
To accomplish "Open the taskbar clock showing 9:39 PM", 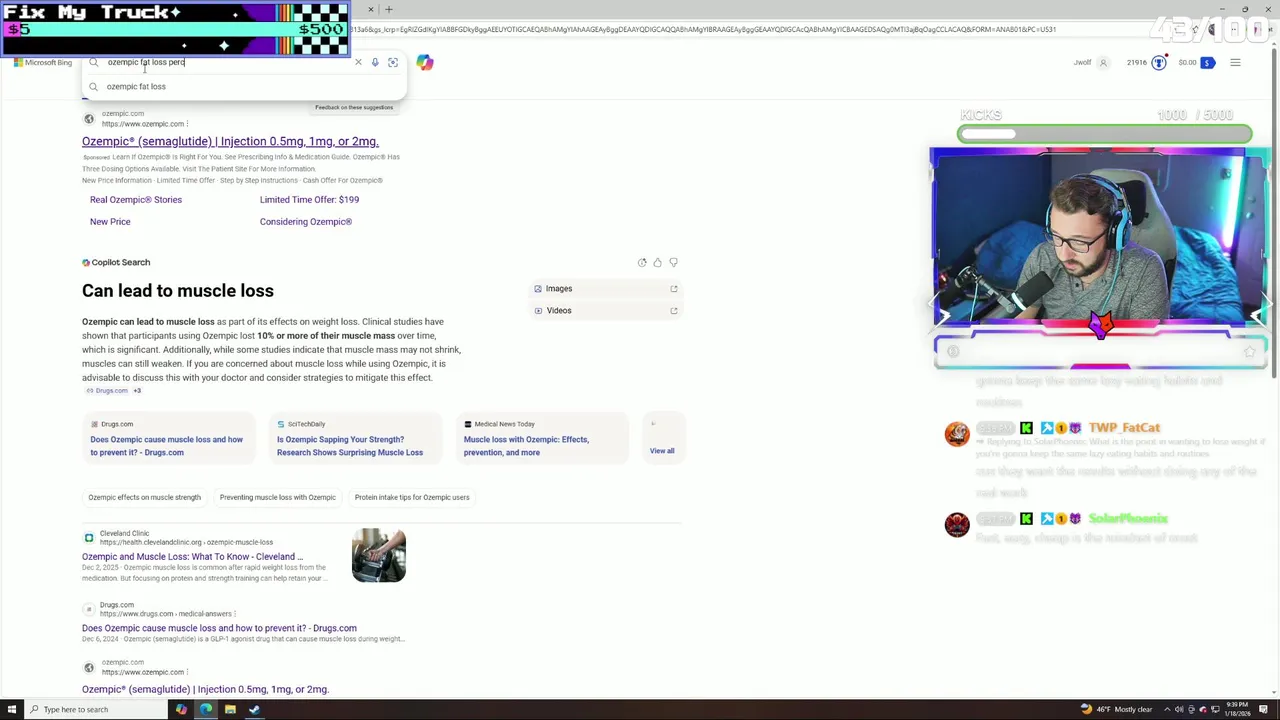I will 1236,710.
